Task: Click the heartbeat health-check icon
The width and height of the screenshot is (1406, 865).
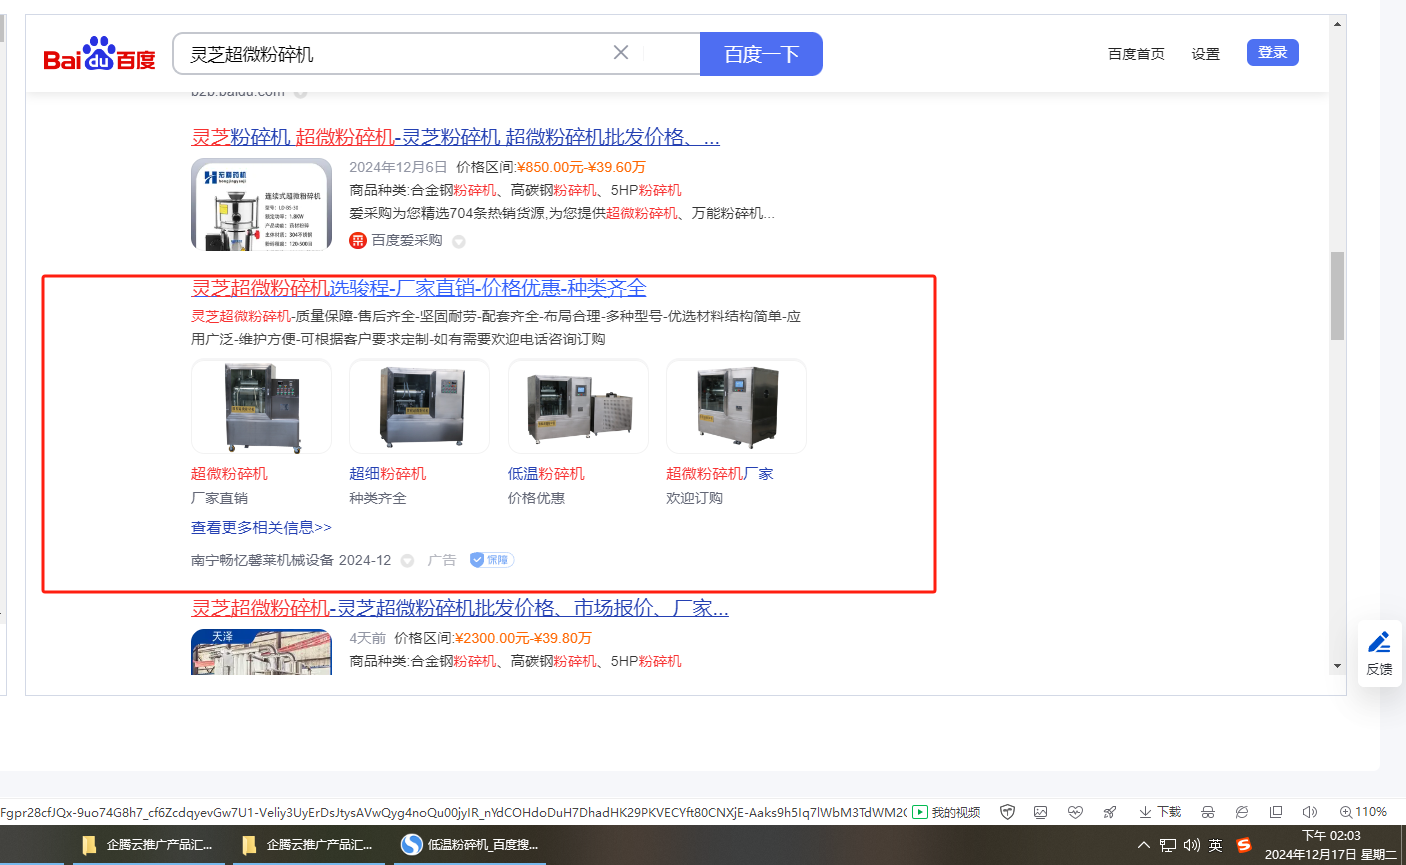Action: click(x=1075, y=812)
